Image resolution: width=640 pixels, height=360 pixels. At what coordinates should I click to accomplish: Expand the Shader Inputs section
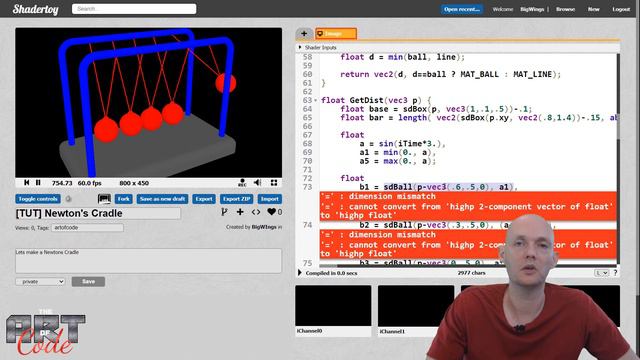(318, 47)
